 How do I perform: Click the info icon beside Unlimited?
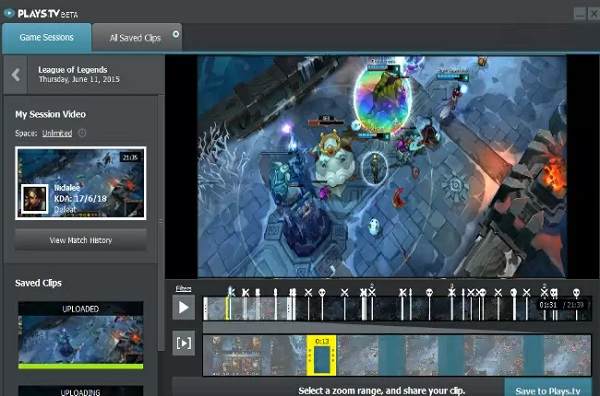82,133
